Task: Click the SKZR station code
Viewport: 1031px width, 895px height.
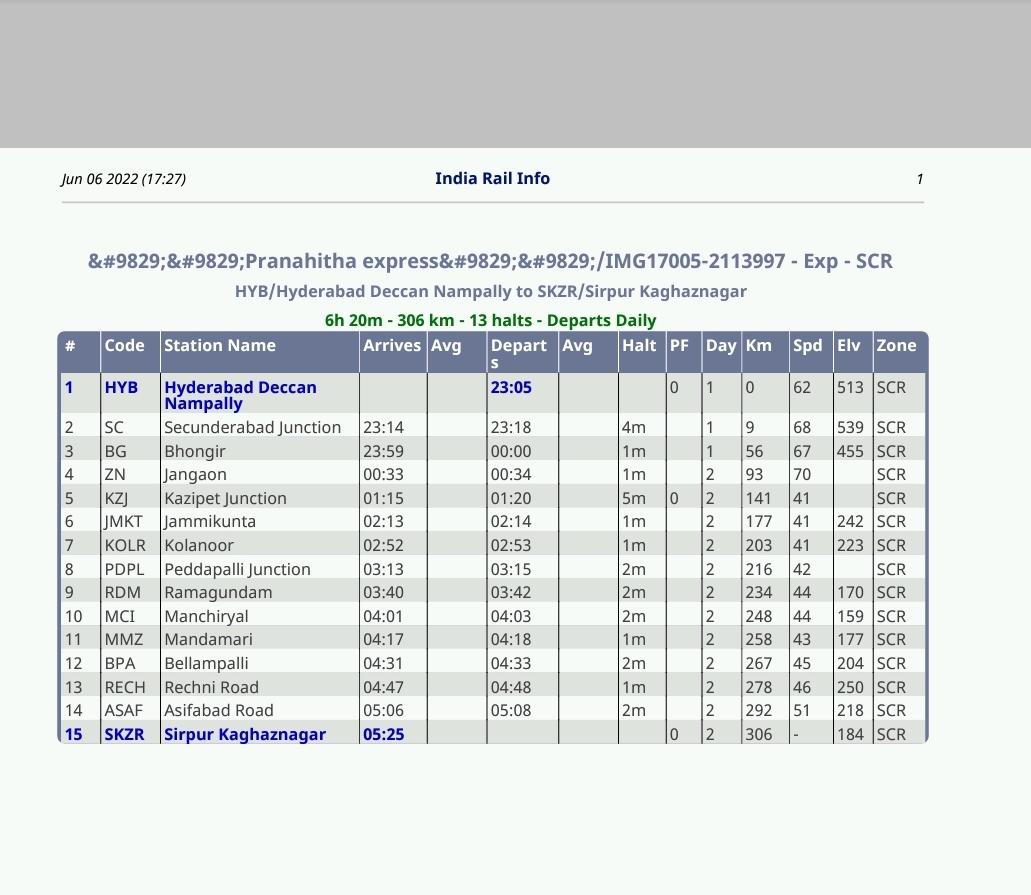Action: click(124, 735)
